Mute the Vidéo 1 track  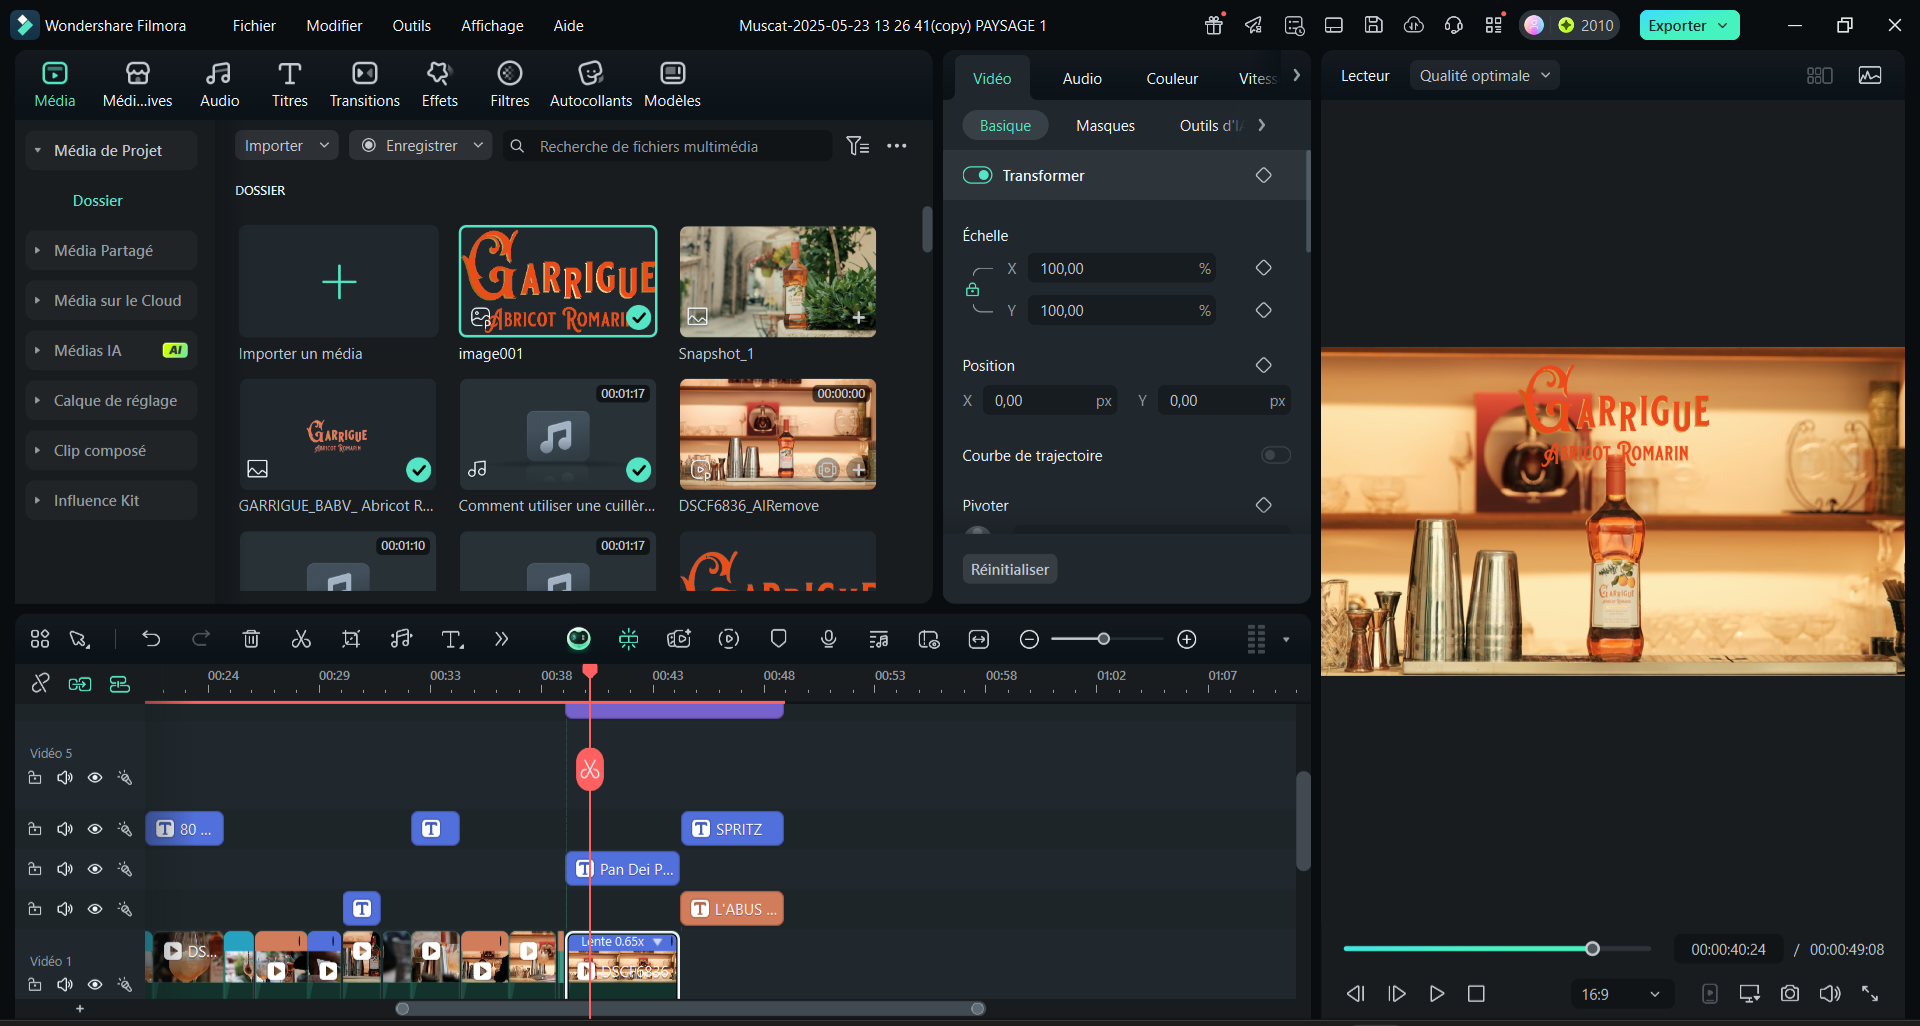point(65,984)
